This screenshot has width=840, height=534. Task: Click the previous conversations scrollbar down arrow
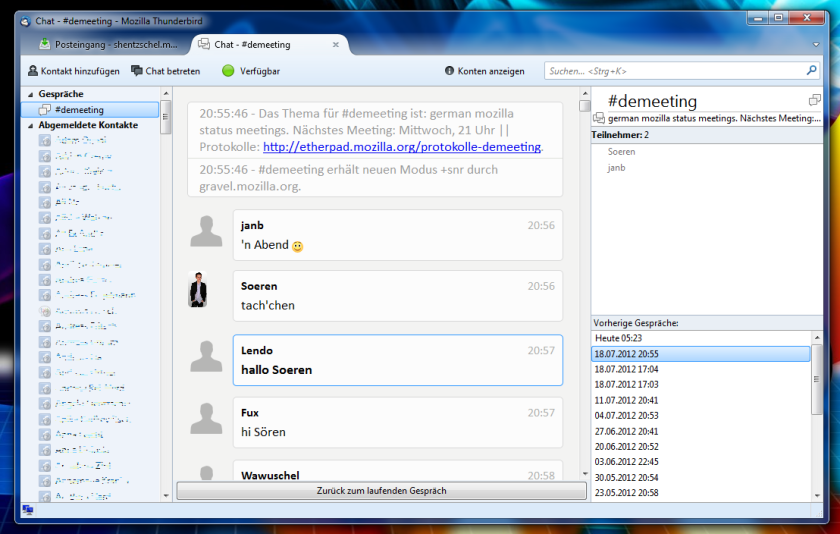coord(817,495)
